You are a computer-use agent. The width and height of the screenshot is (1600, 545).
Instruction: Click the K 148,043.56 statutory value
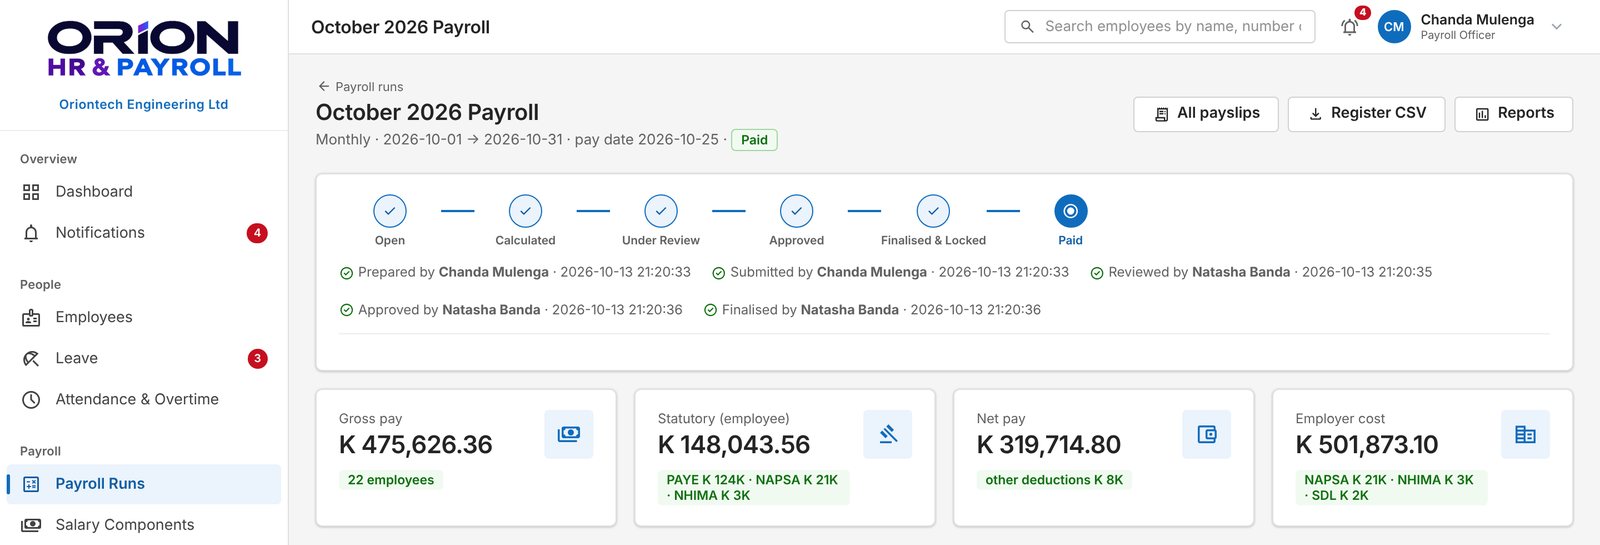point(734,445)
